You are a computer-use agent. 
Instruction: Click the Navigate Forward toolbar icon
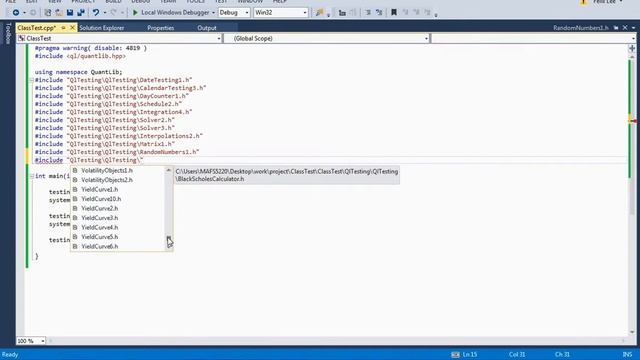tap(33, 13)
